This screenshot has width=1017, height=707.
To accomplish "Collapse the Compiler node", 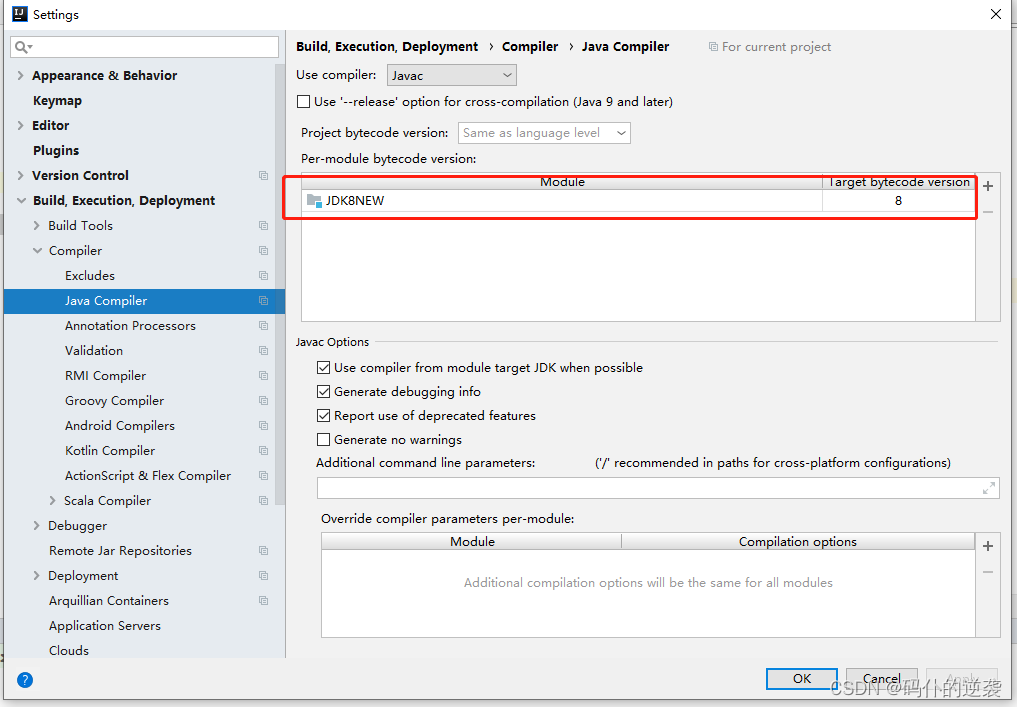I will tap(37, 250).
